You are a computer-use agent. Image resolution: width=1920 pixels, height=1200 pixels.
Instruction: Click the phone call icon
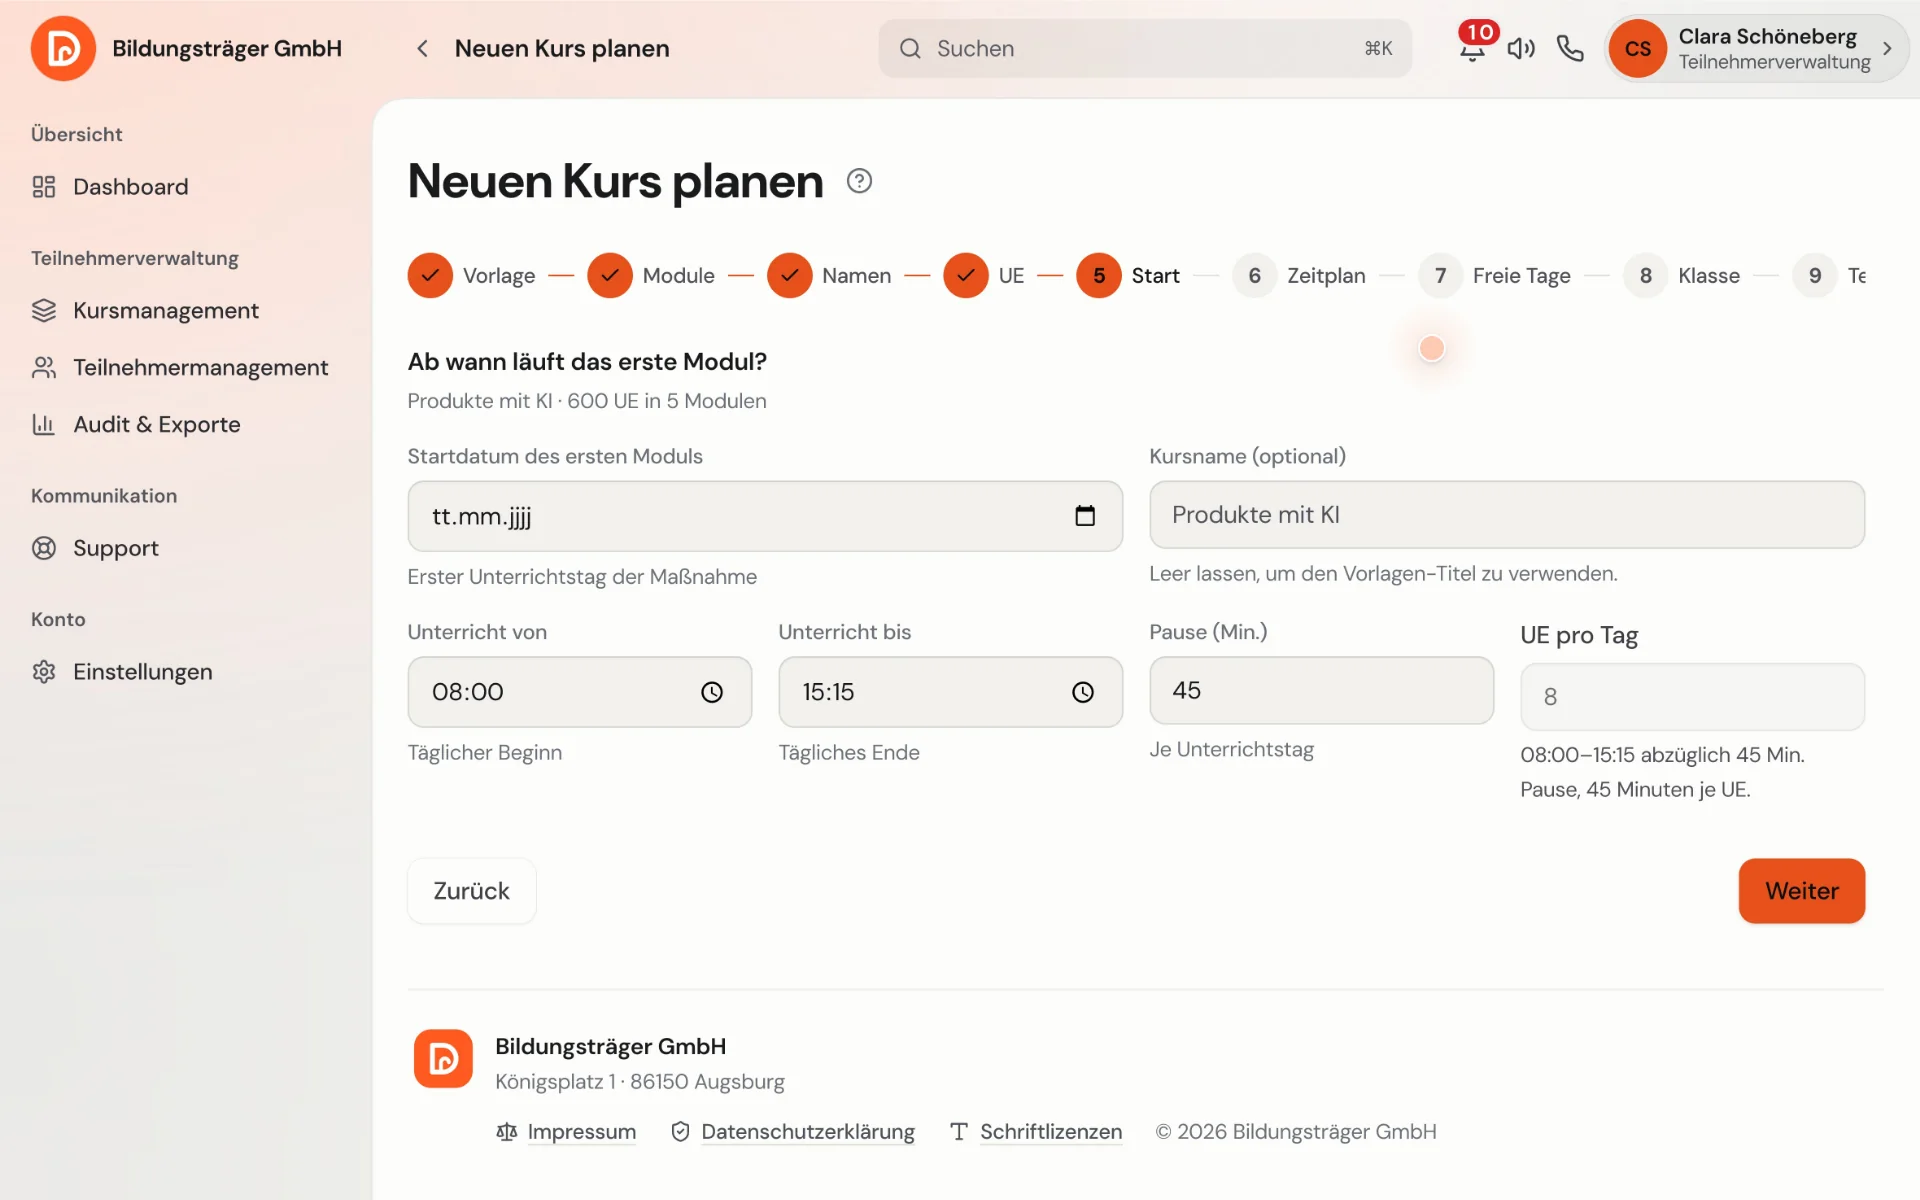click(1570, 48)
